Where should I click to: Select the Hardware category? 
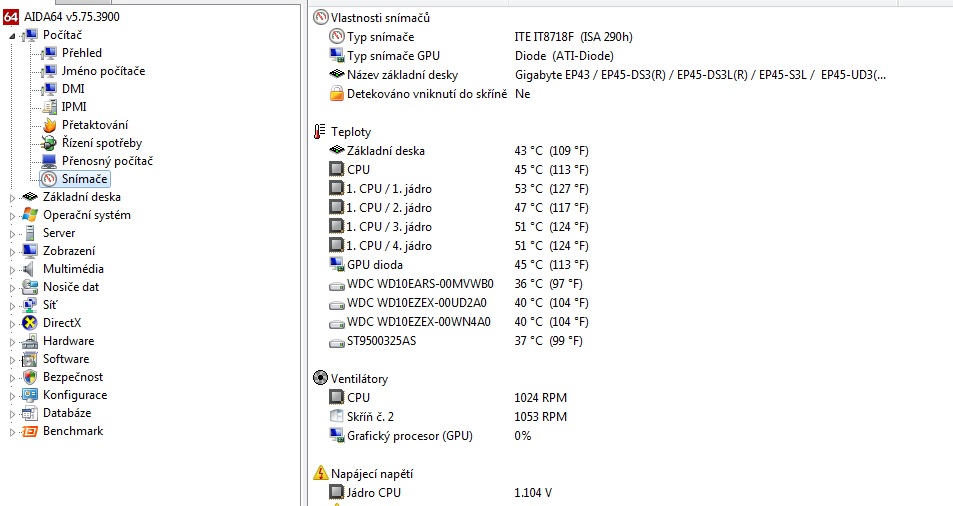[x=68, y=341]
